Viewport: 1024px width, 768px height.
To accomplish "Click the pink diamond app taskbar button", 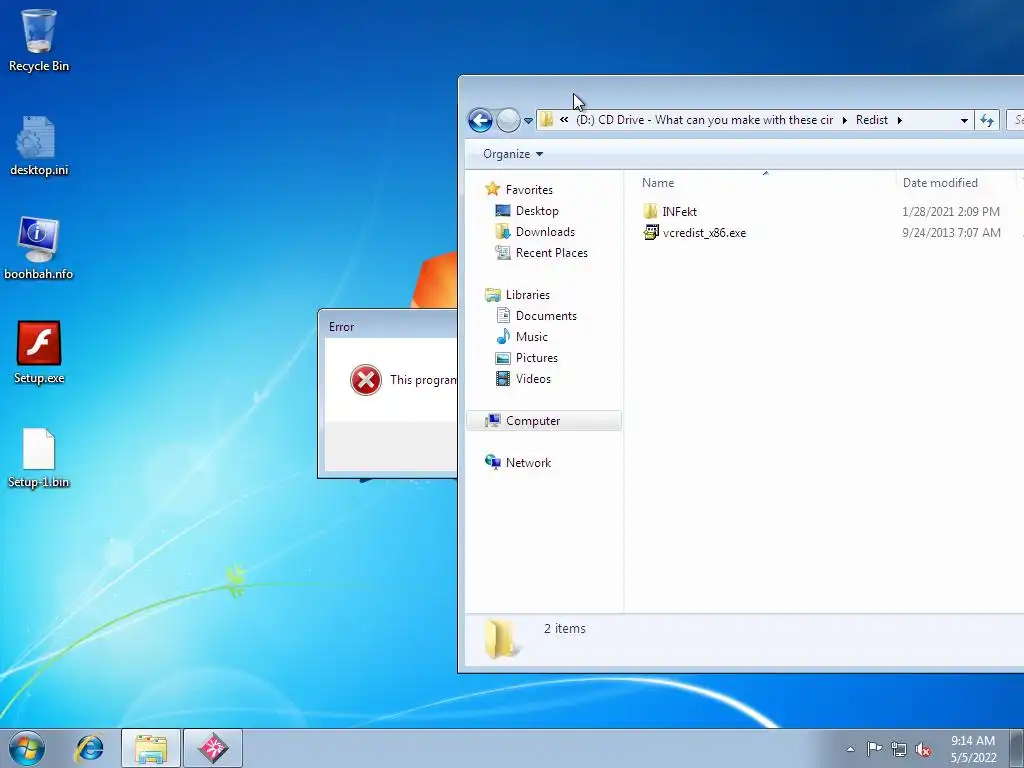I will click(x=213, y=748).
